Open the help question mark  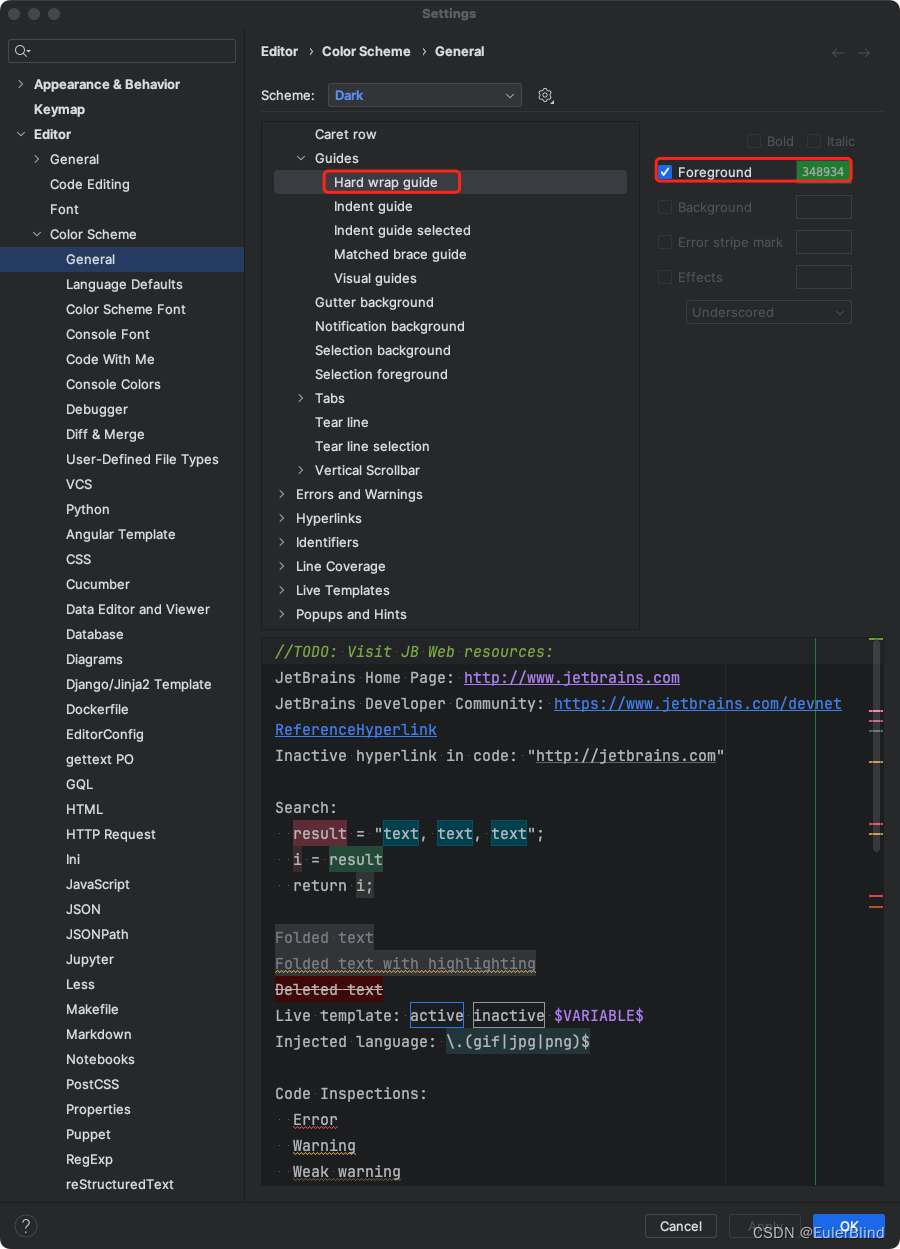coord(25,1225)
